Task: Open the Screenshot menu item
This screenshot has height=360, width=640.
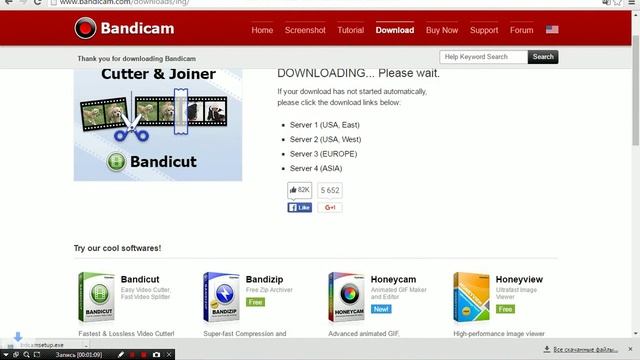Action: 305,30
